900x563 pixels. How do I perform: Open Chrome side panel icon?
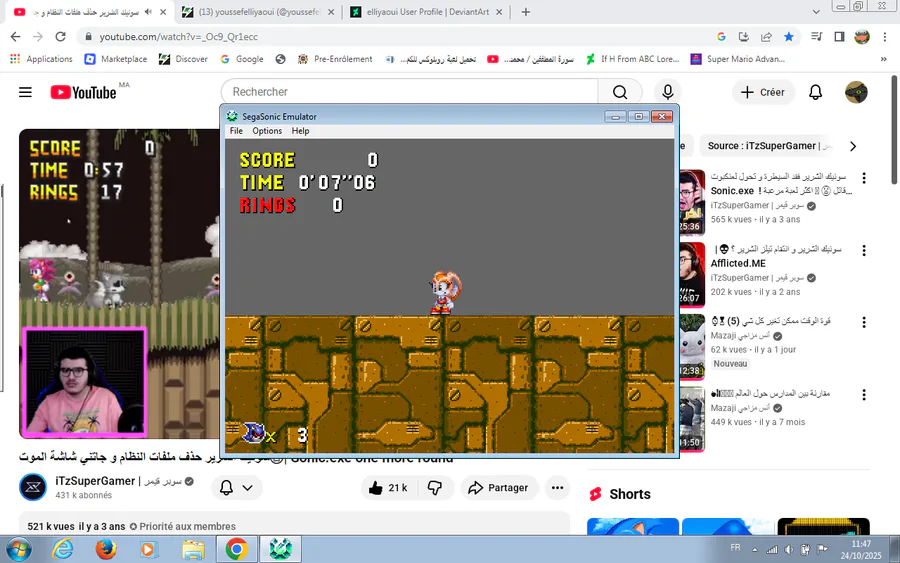point(839,37)
